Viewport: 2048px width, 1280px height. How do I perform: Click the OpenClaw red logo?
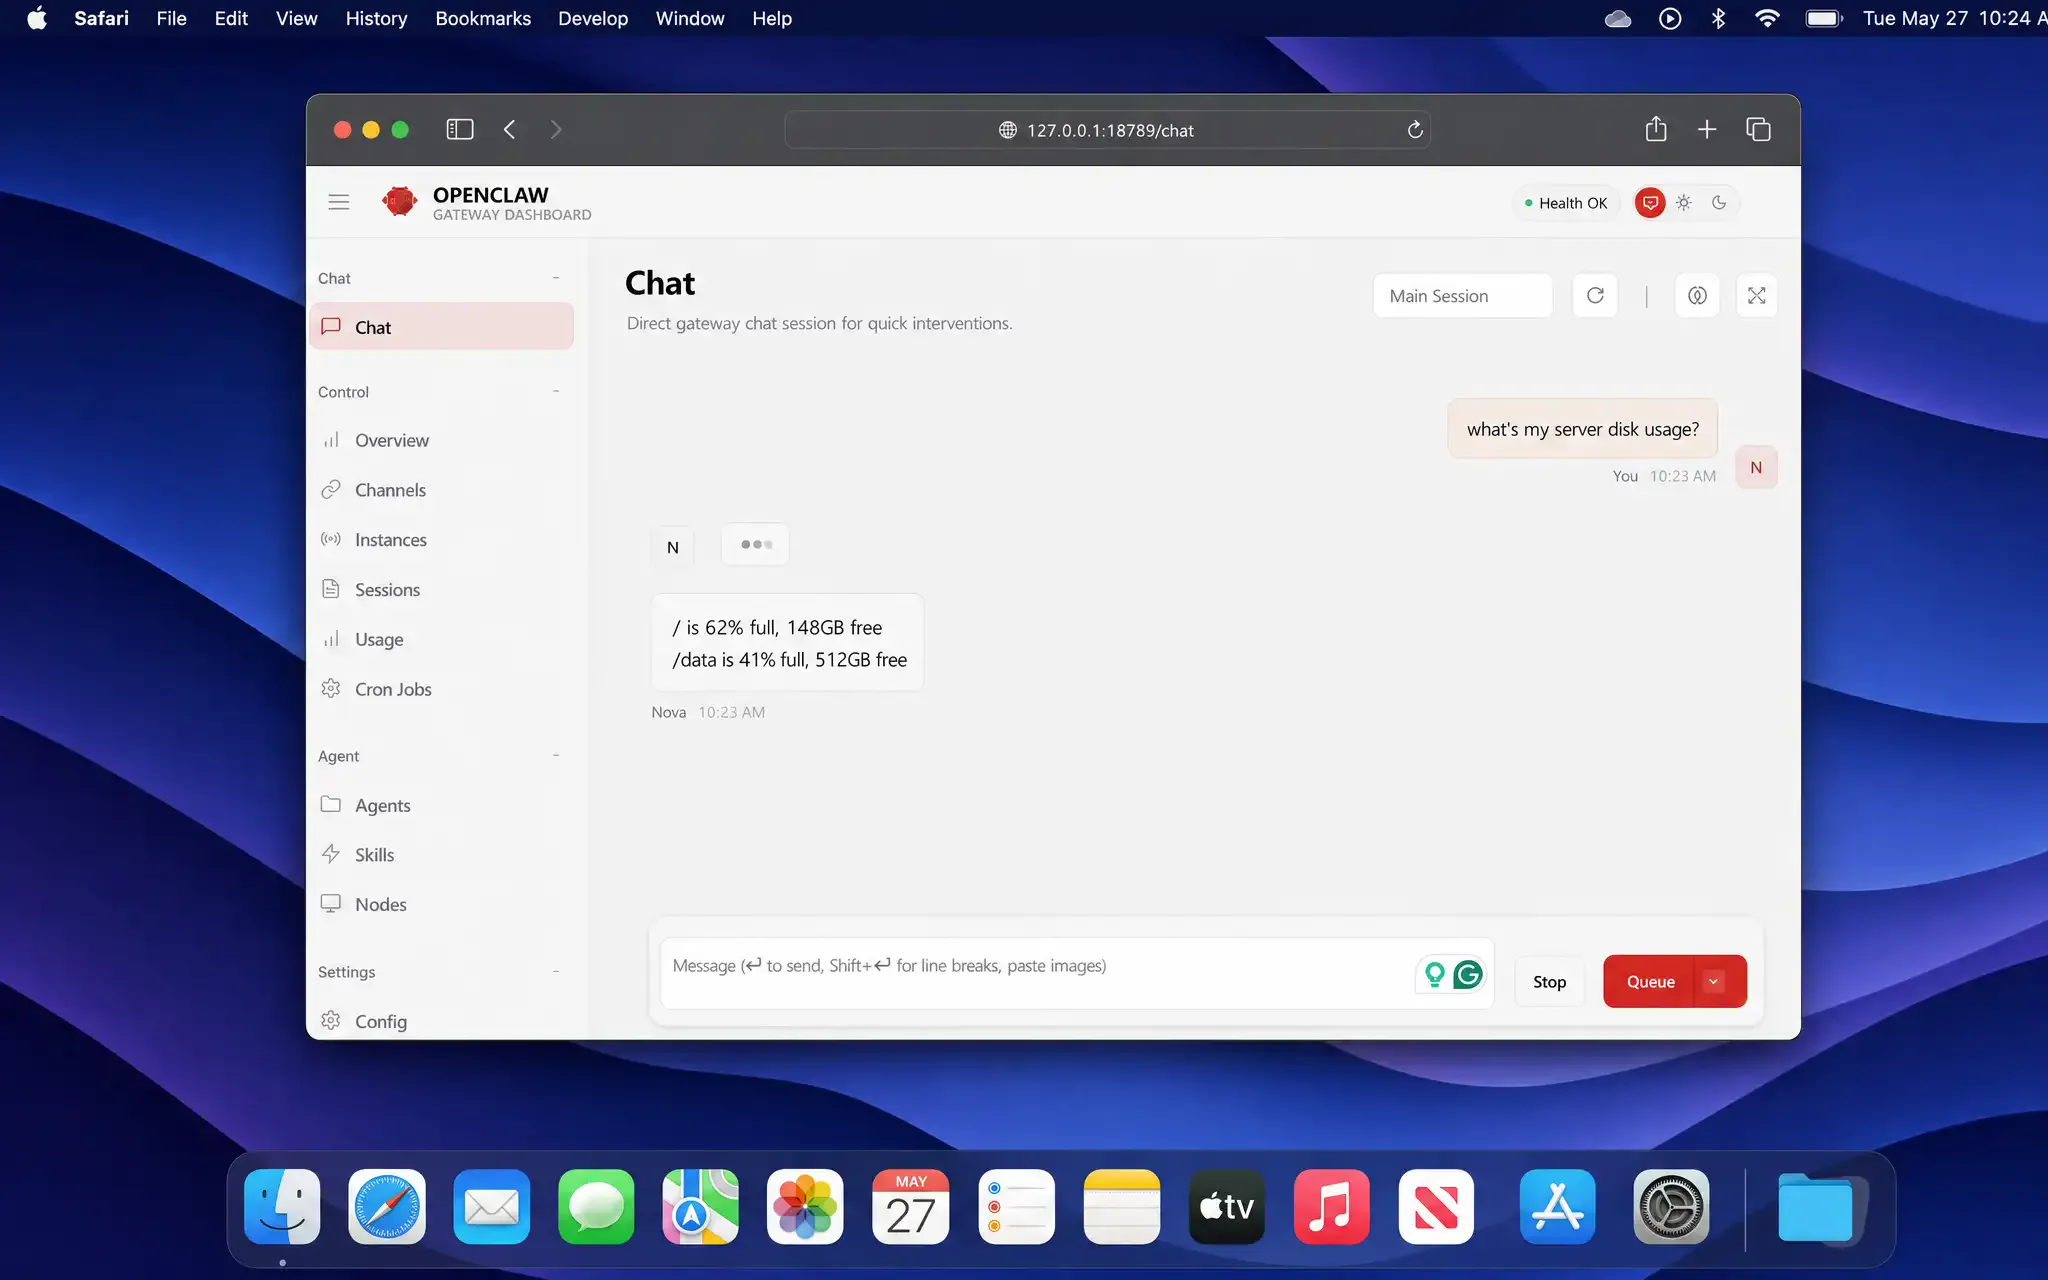click(400, 202)
